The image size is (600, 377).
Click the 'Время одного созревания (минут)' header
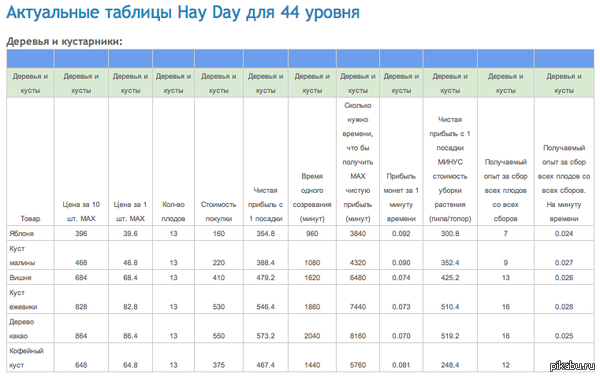[x=312, y=197]
